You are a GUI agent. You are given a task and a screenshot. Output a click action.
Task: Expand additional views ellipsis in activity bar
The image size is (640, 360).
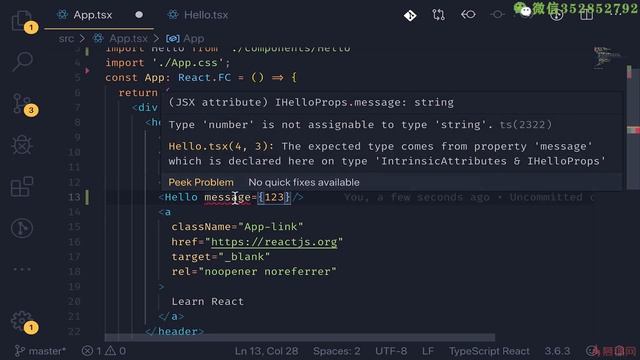(x=22, y=269)
